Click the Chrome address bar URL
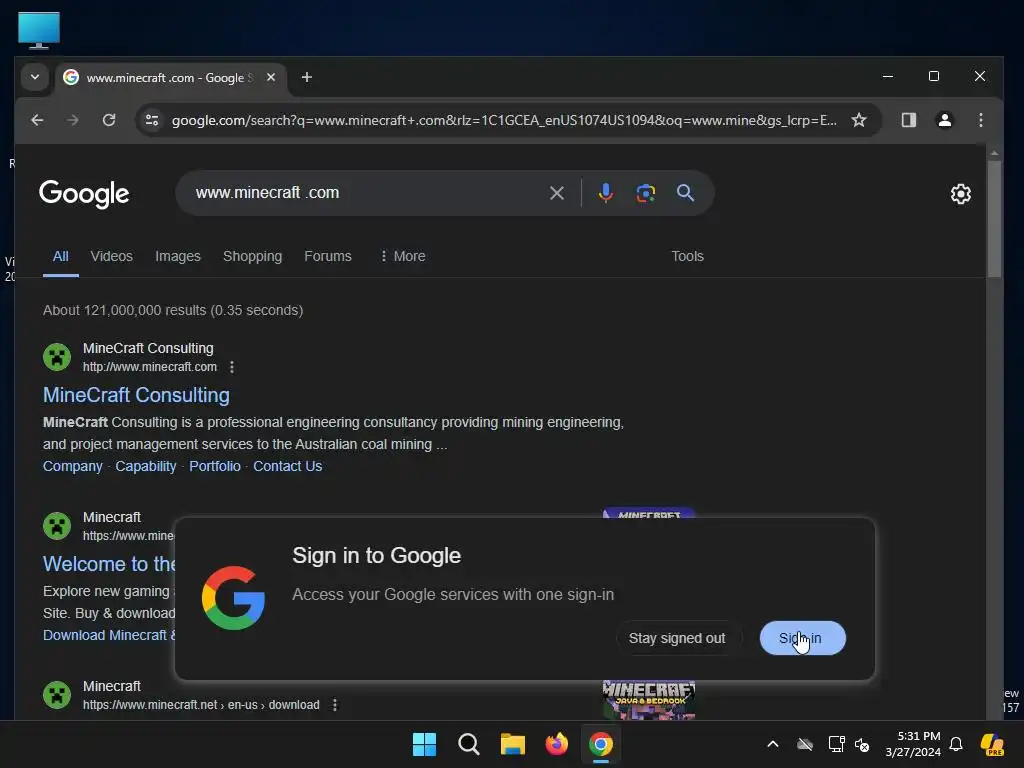The height and width of the screenshot is (768, 1024). (x=504, y=120)
